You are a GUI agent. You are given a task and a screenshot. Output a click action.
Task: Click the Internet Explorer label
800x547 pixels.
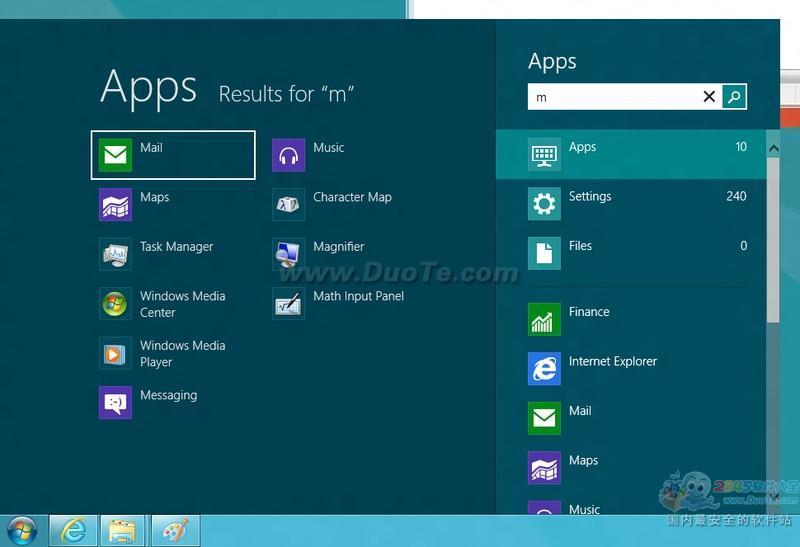point(613,361)
